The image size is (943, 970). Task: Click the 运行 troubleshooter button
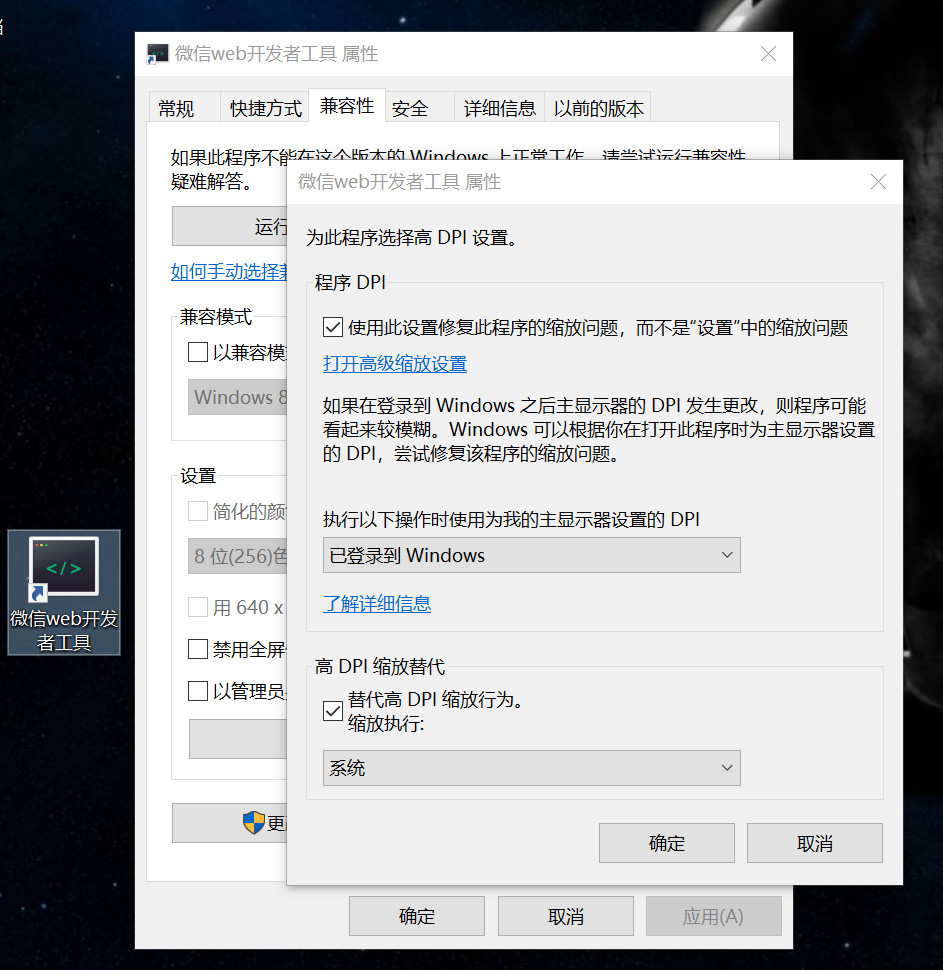(x=230, y=226)
